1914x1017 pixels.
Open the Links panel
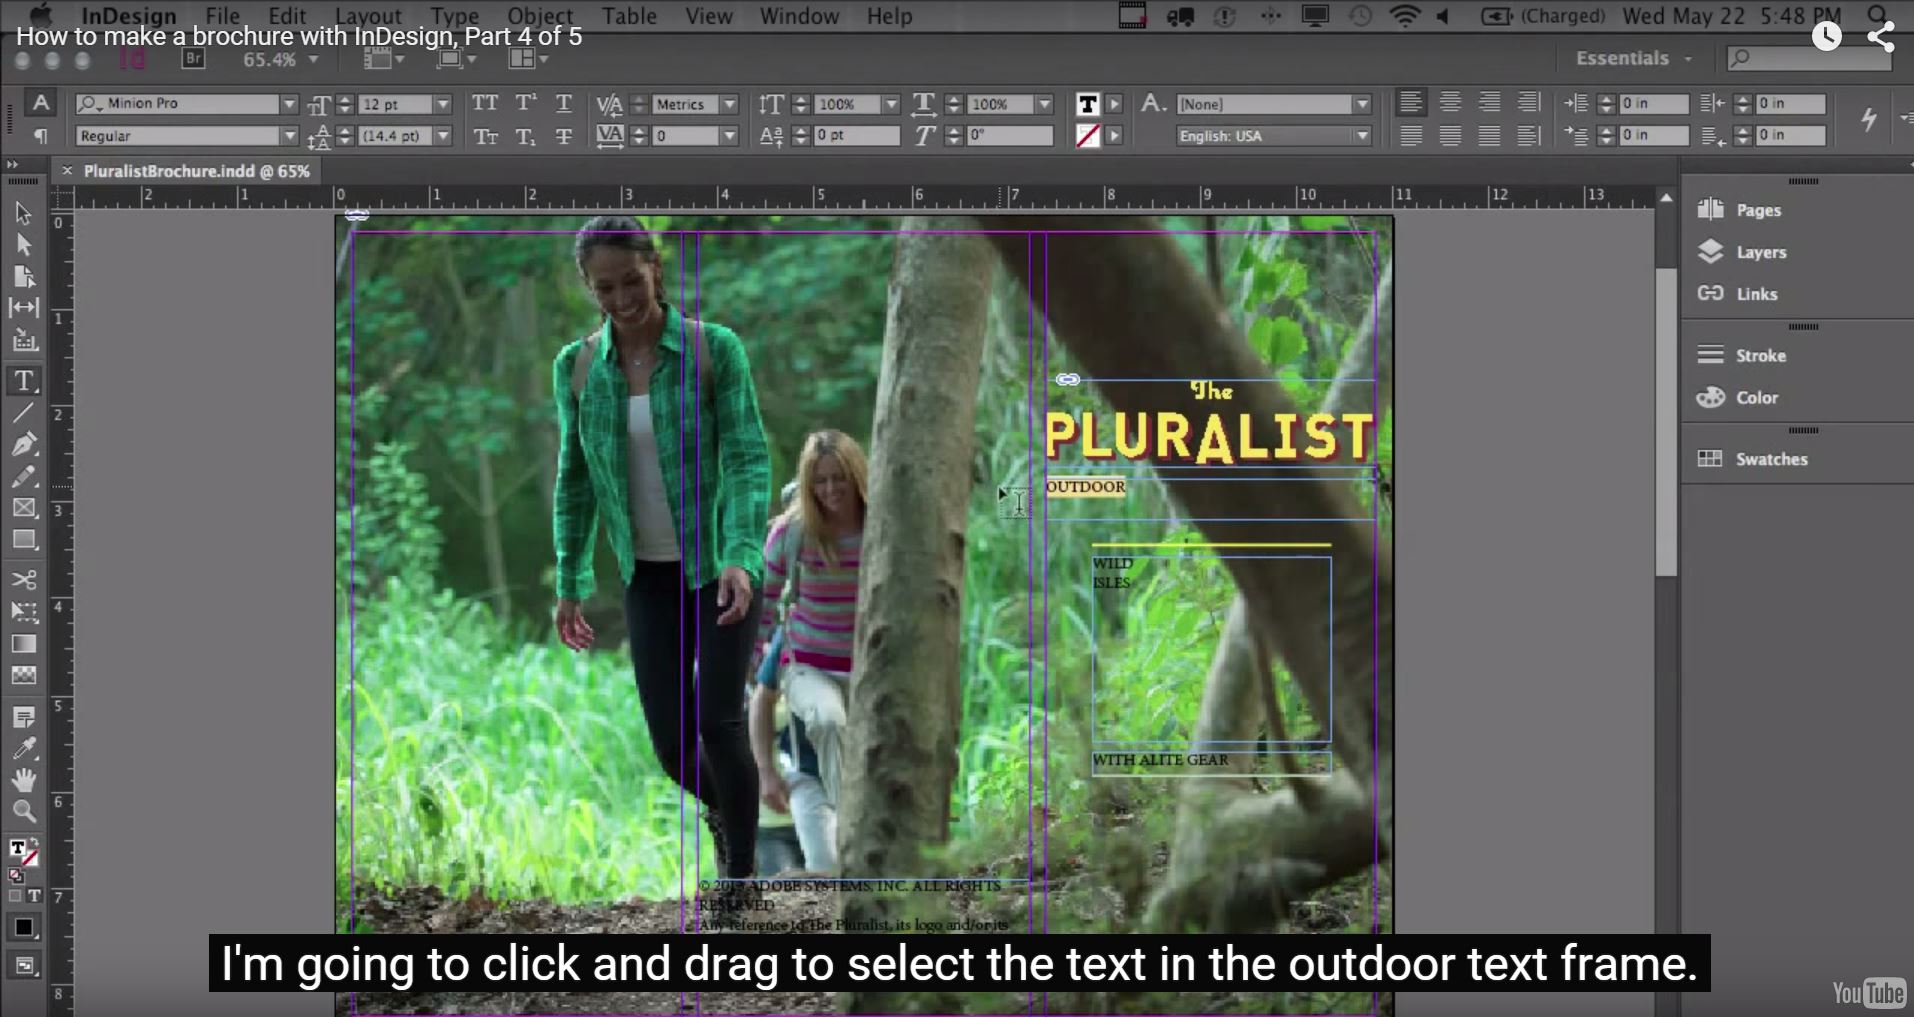pyautogui.click(x=1738, y=294)
